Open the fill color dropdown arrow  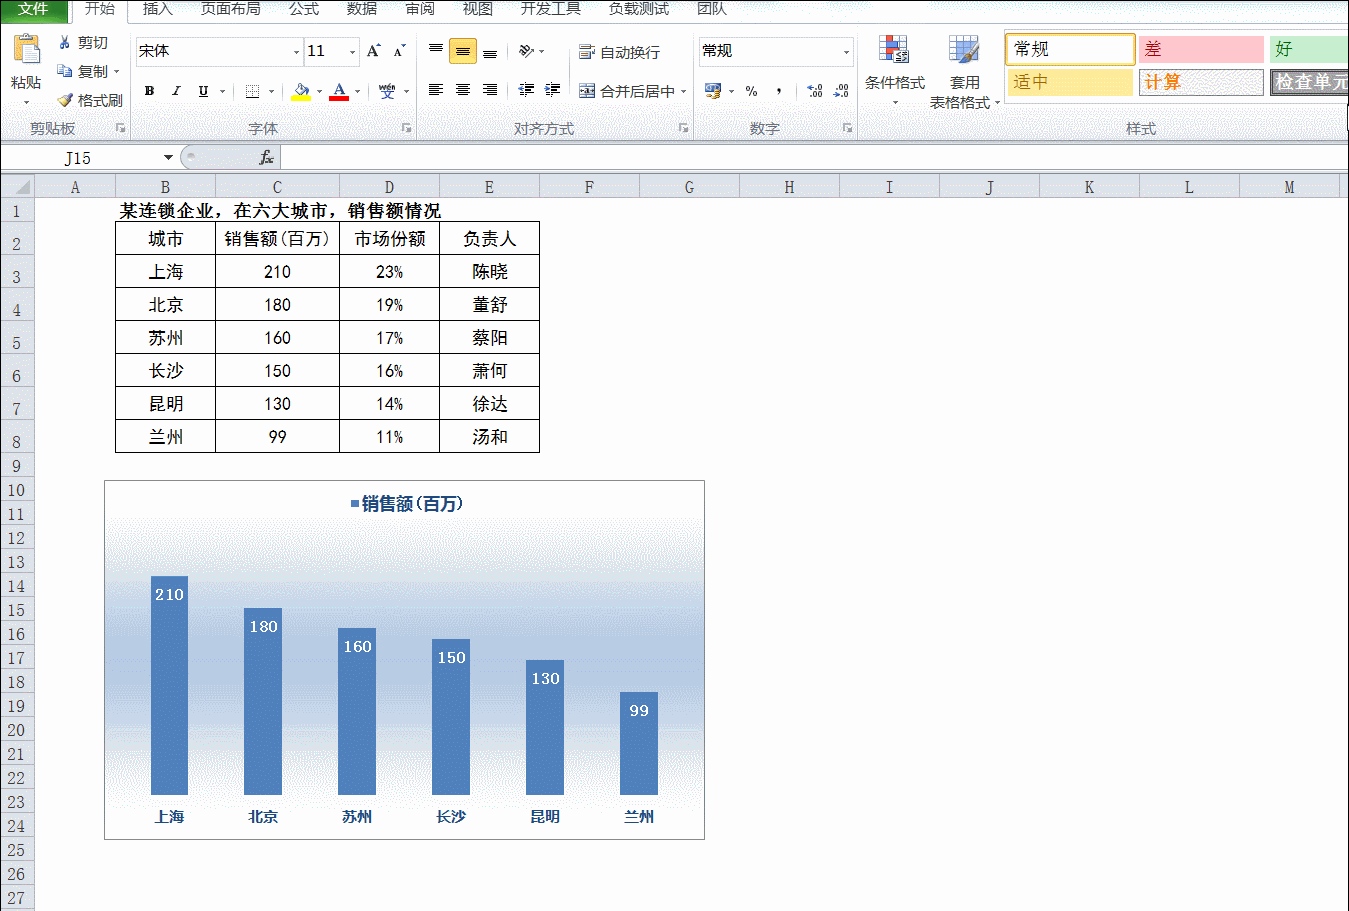tap(319, 91)
